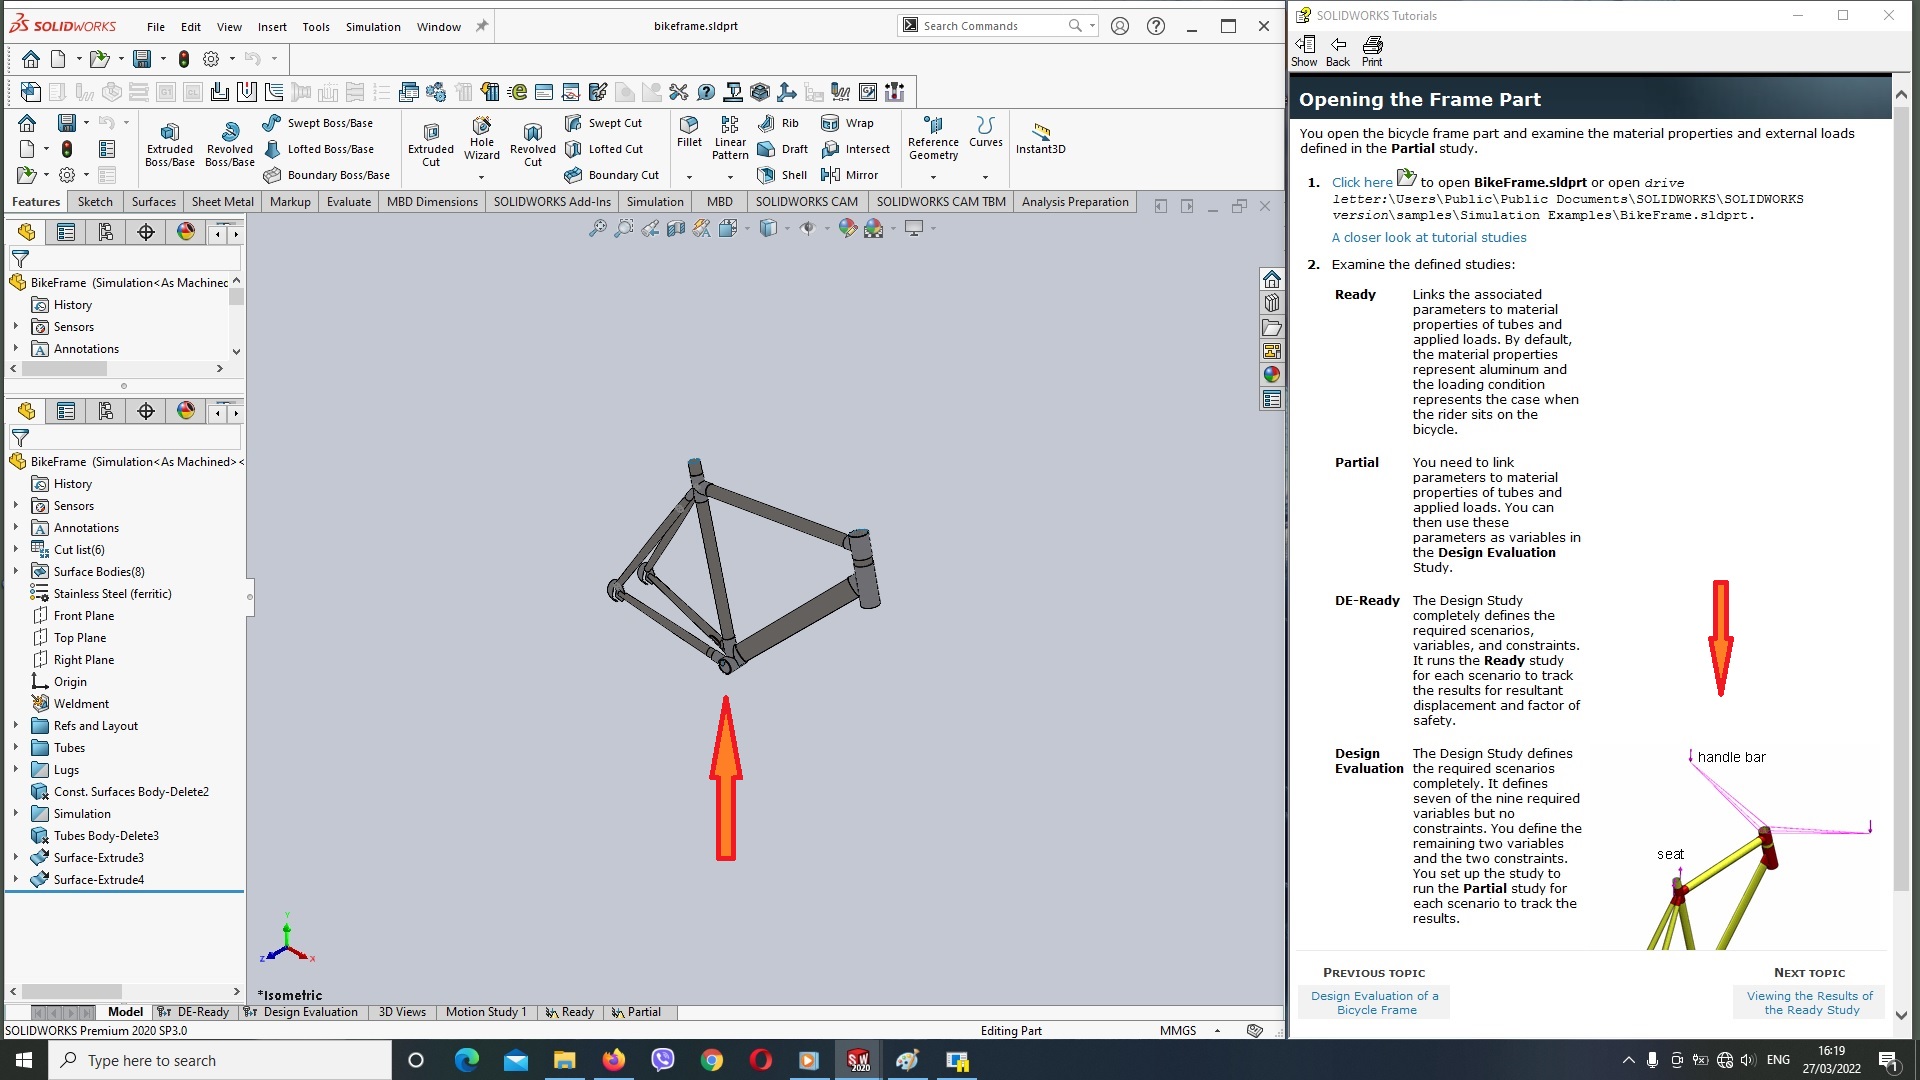Go to previous topic Design Evaluation link
This screenshot has width=1920, height=1080.
(x=1374, y=1003)
